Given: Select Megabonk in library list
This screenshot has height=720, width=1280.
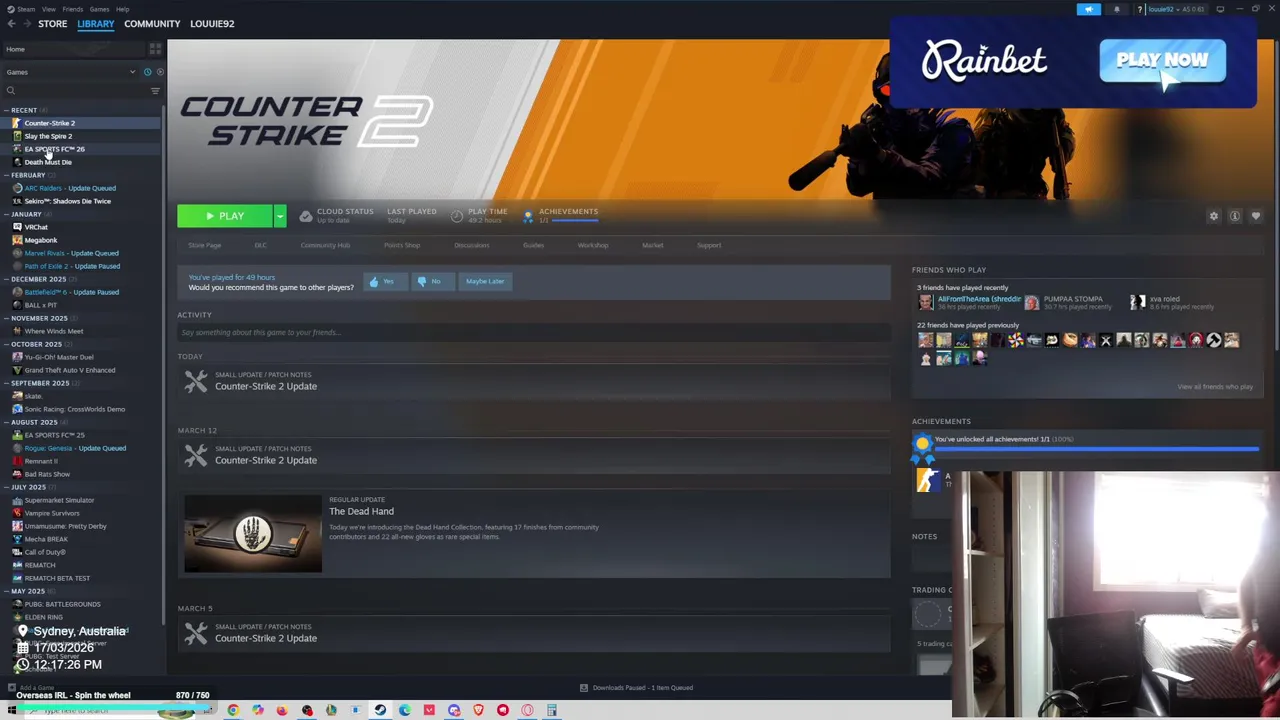Looking at the screenshot, I should coord(80,240).
